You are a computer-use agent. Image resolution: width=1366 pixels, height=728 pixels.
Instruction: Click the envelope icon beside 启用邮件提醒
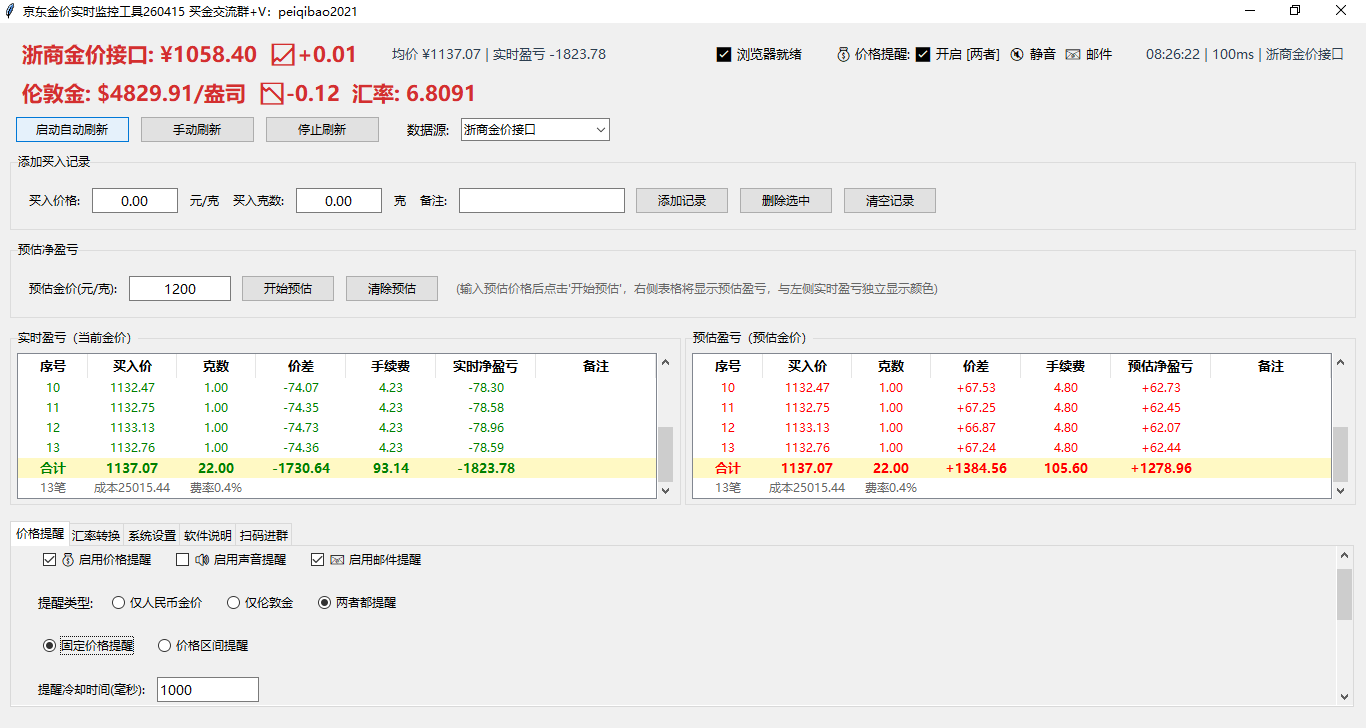(337, 560)
